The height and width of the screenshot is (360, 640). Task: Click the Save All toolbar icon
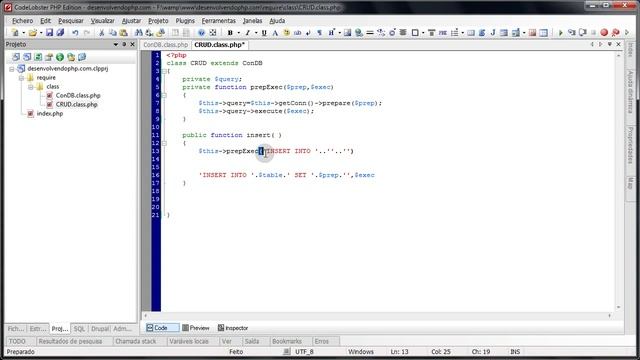point(60,33)
